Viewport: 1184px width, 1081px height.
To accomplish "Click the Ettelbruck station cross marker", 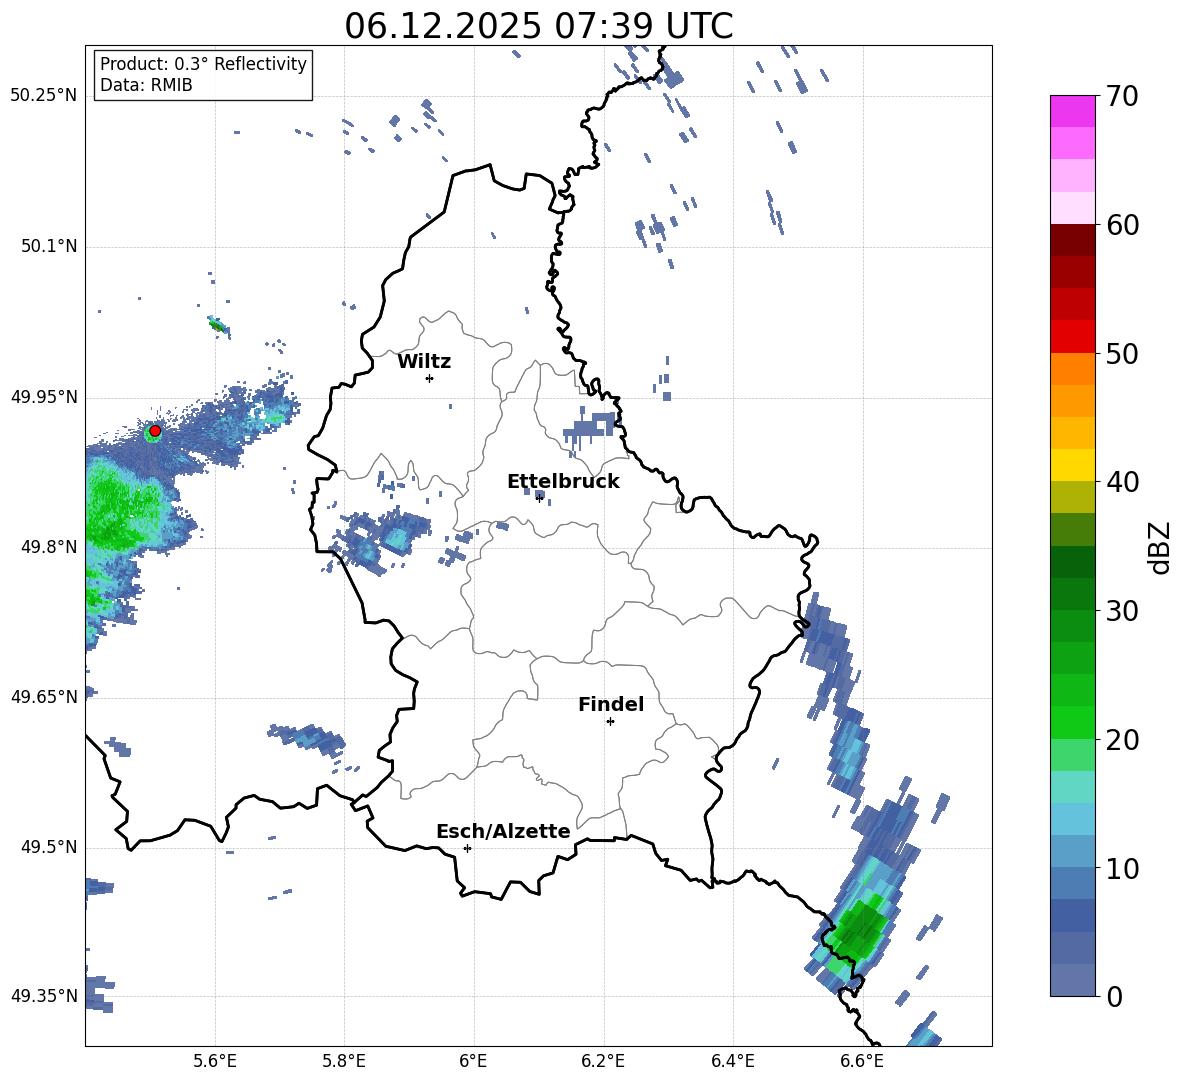I will pos(539,497).
